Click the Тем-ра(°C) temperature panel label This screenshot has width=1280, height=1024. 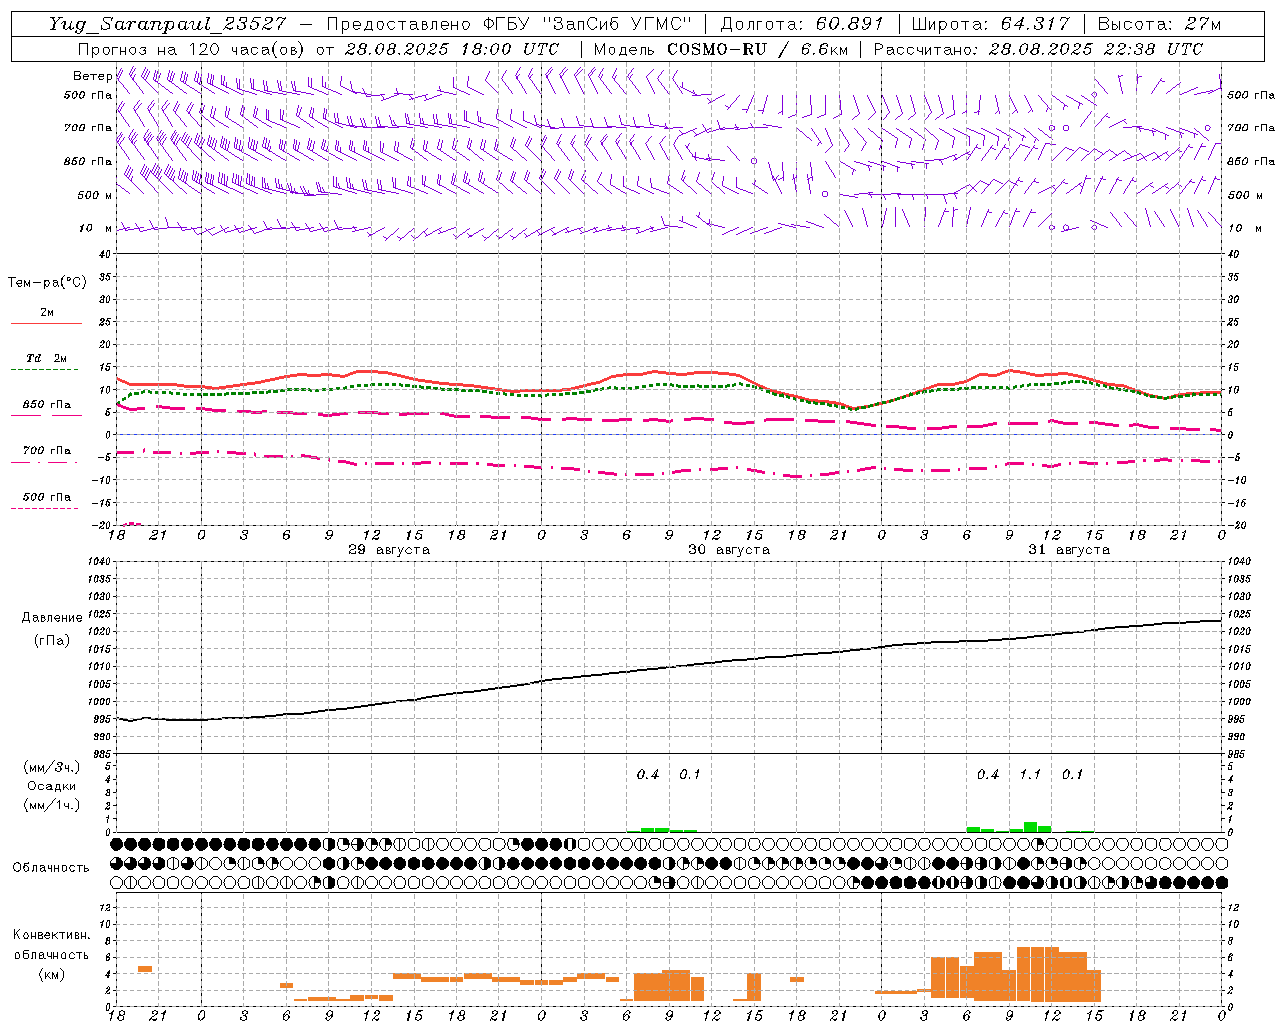pyautogui.click(x=47, y=282)
